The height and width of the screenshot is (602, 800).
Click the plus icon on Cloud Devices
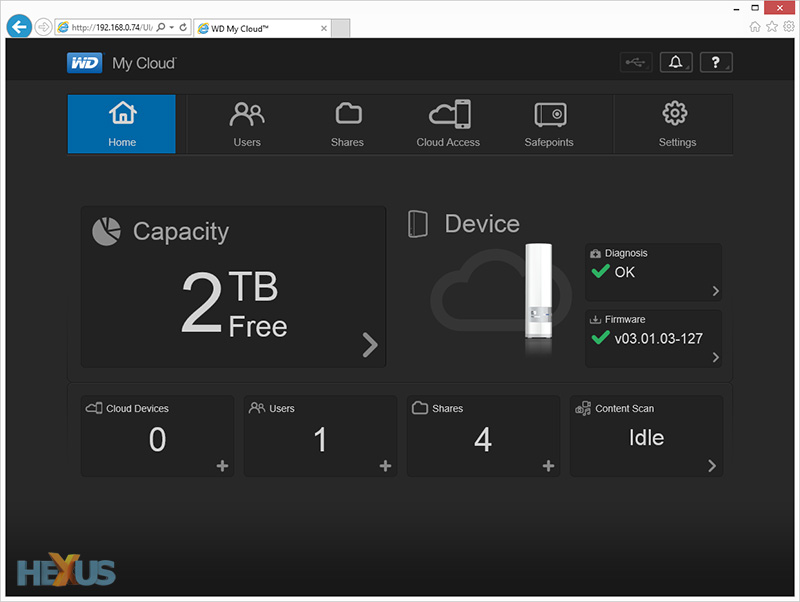coord(222,466)
